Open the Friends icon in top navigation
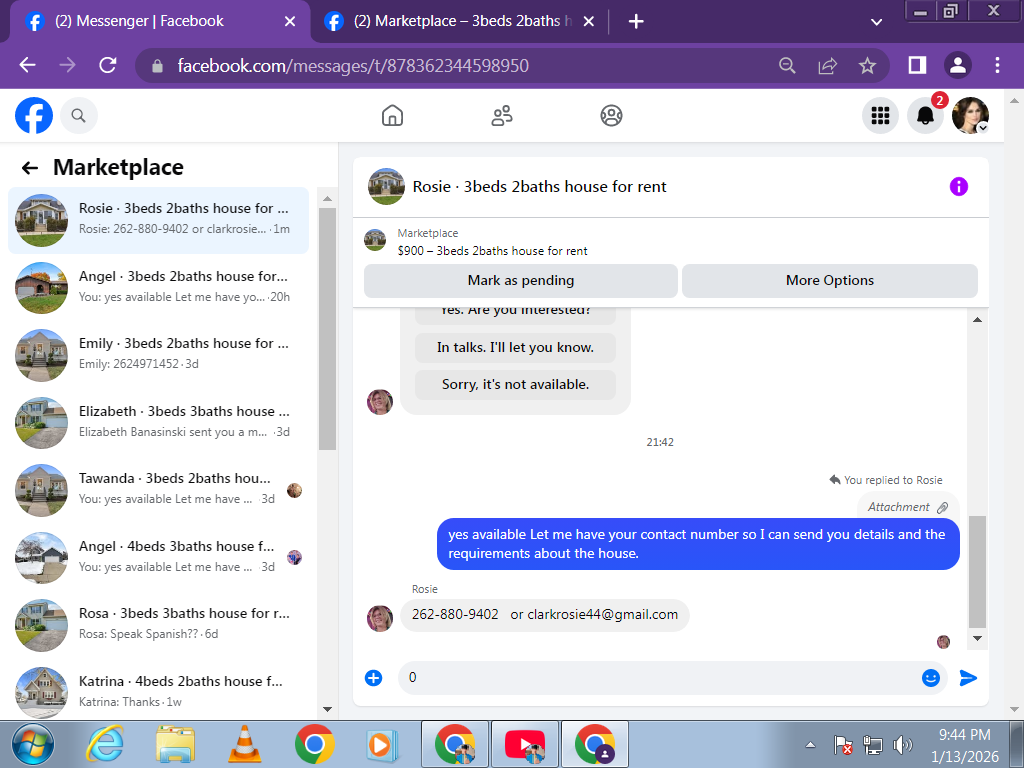The width and height of the screenshot is (1024, 768). (x=502, y=116)
